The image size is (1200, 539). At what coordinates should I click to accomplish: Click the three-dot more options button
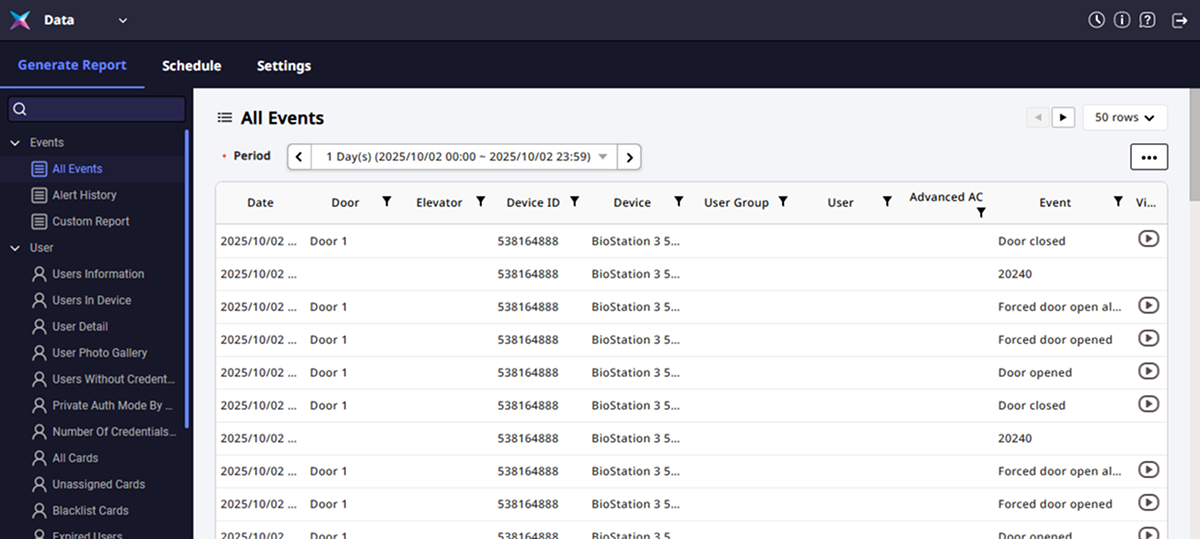coord(1148,157)
